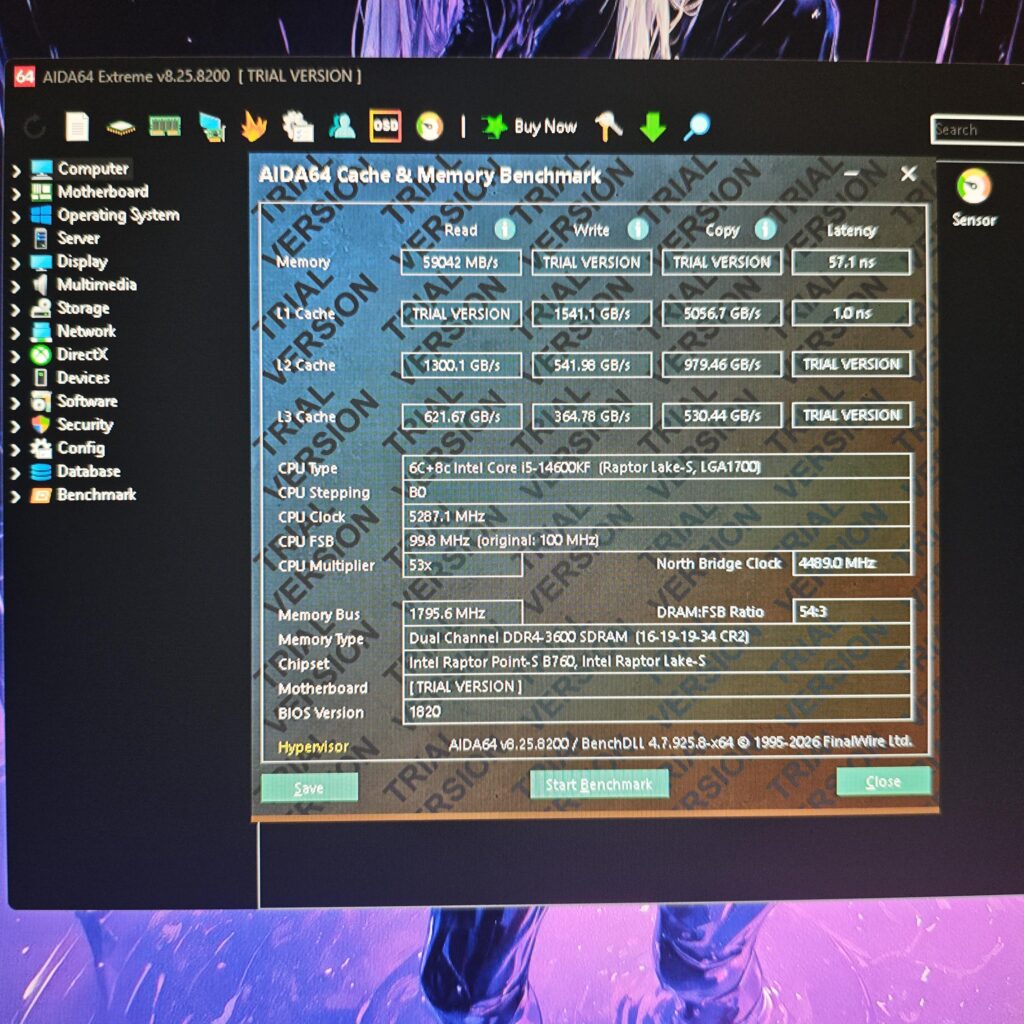Open the OSD panel icon
This screenshot has height=1024, width=1024.
386,127
